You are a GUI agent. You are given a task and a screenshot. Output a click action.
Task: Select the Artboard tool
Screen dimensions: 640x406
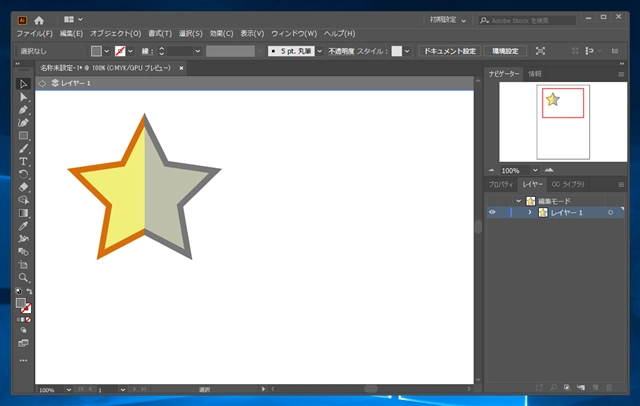click(23, 264)
